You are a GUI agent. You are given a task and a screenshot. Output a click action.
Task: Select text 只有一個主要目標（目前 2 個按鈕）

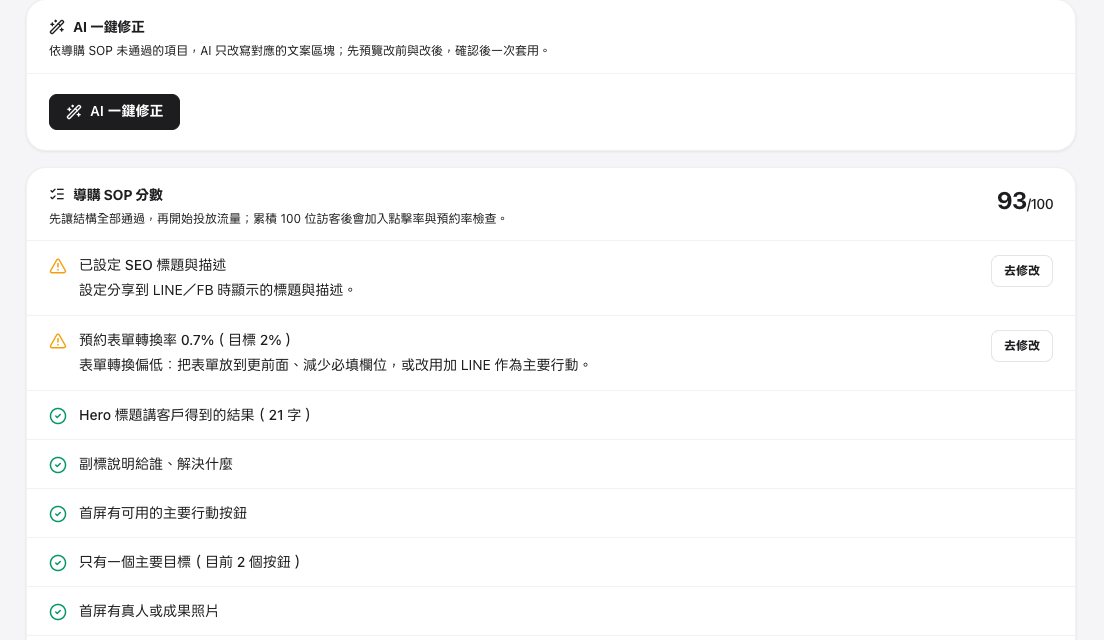[190, 562]
